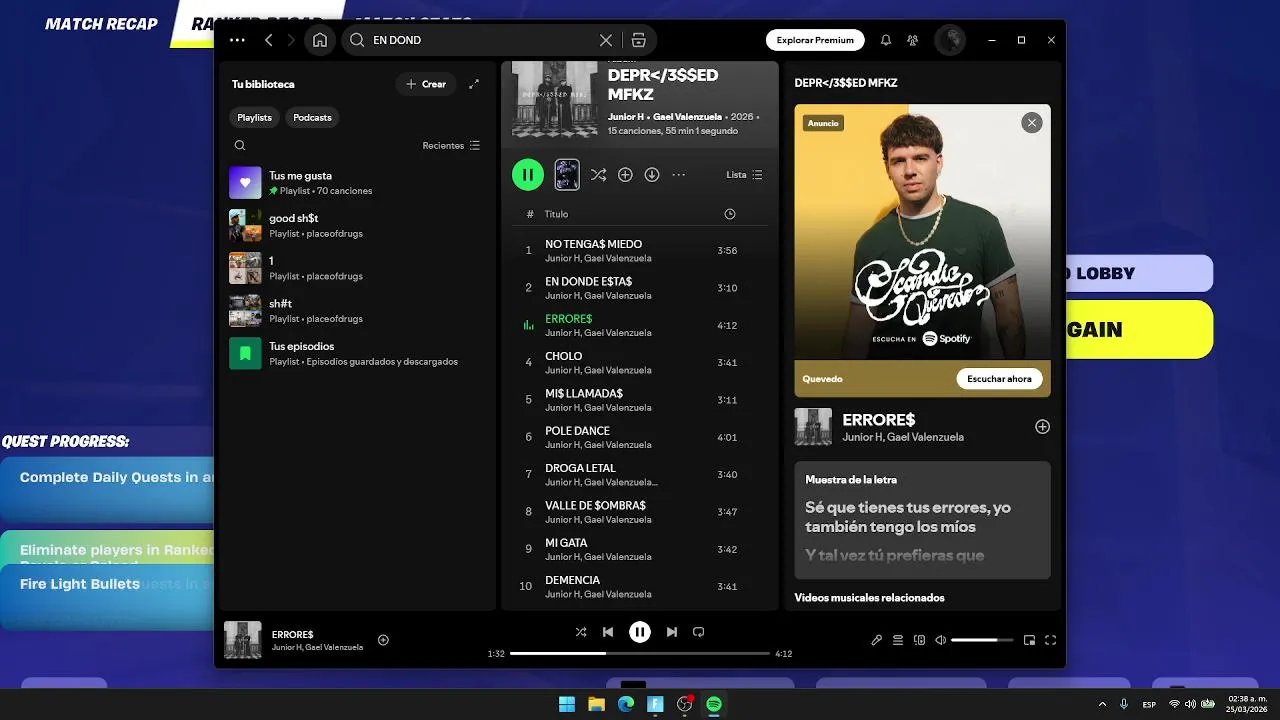Pause playback in the player bar
Viewport: 1280px width, 720px height.
[640, 632]
